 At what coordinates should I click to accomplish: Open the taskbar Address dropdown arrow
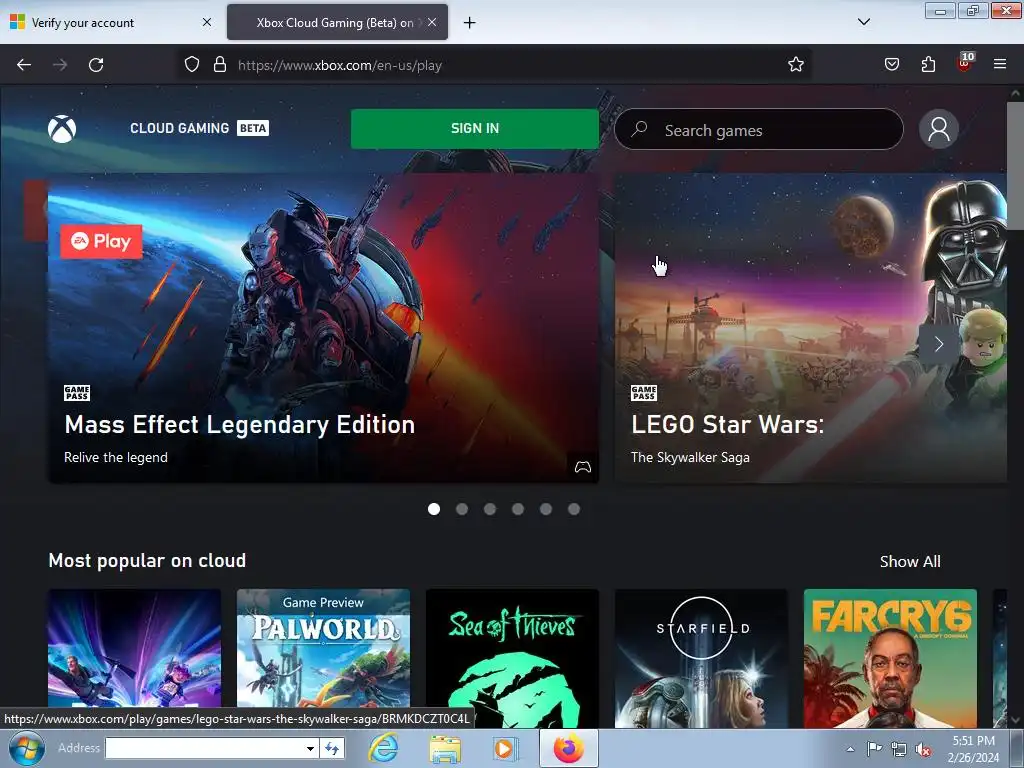[x=310, y=748]
